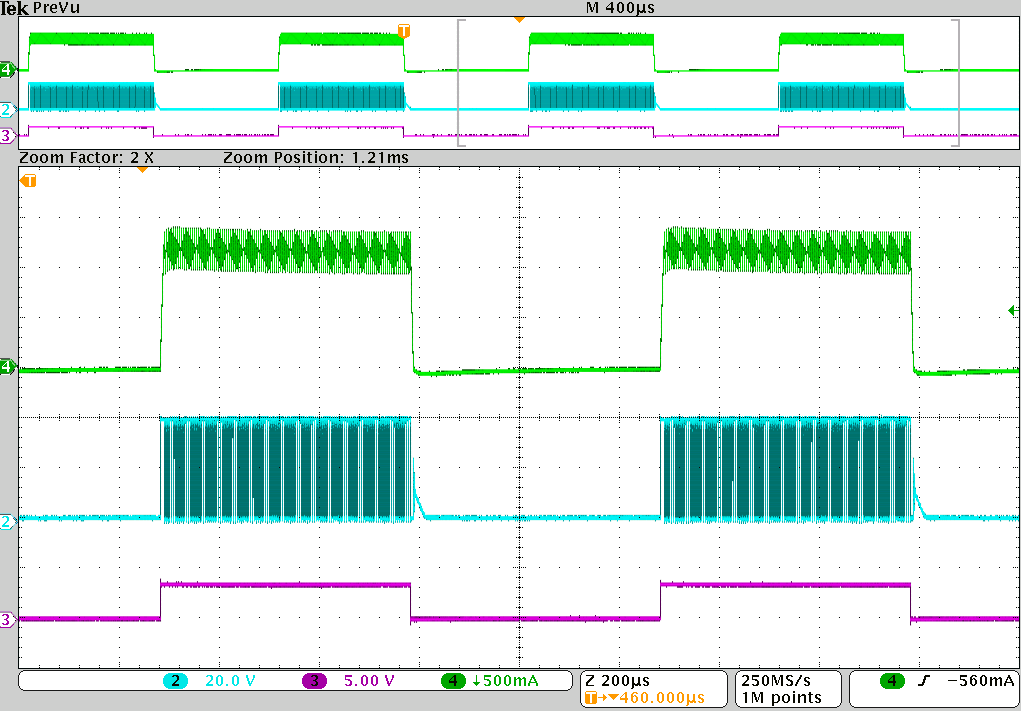1021x711 pixels.
Task: Toggle the magenta channel 3 badge
Action: [314, 681]
